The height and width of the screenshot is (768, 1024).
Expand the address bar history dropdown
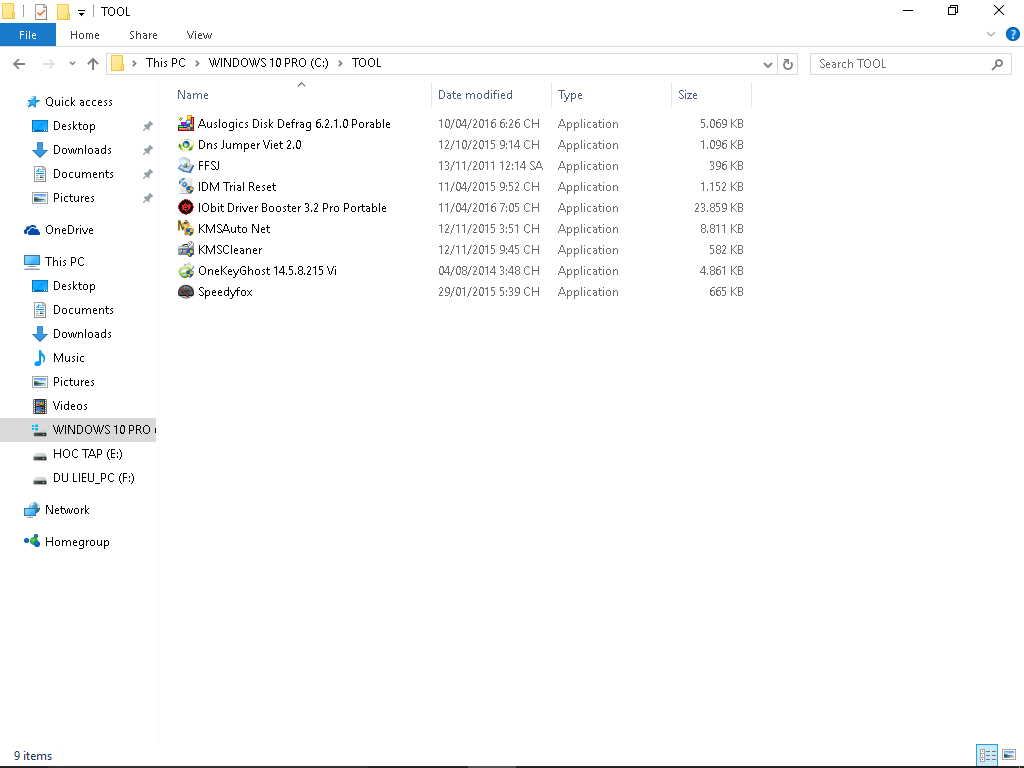pyautogui.click(x=768, y=64)
